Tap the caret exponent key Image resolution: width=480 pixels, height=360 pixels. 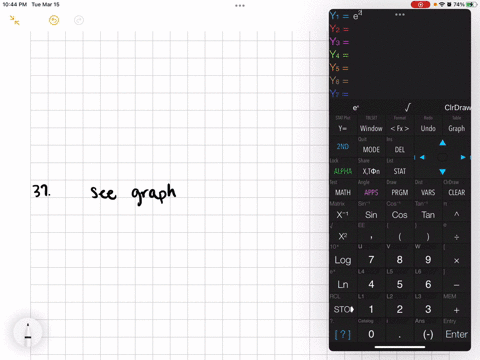click(456, 215)
